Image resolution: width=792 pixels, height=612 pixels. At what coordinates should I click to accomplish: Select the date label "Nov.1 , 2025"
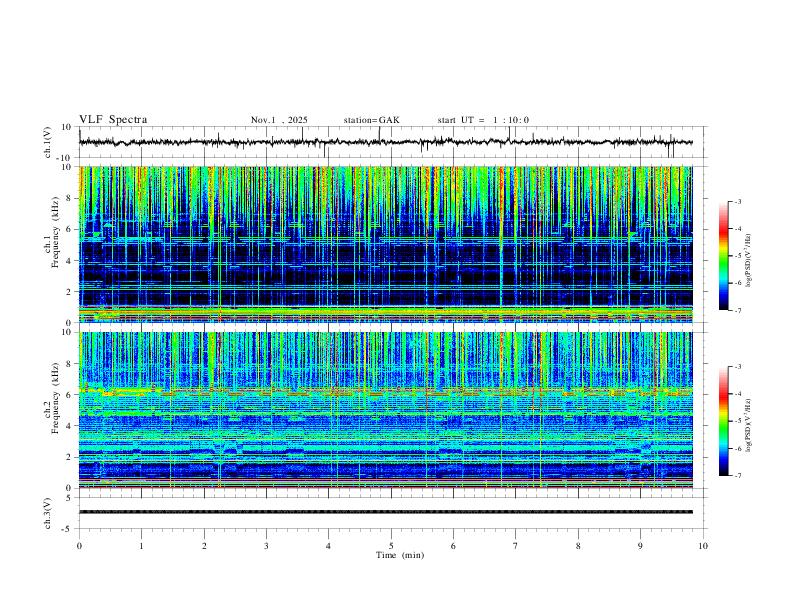(x=279, y=120)
